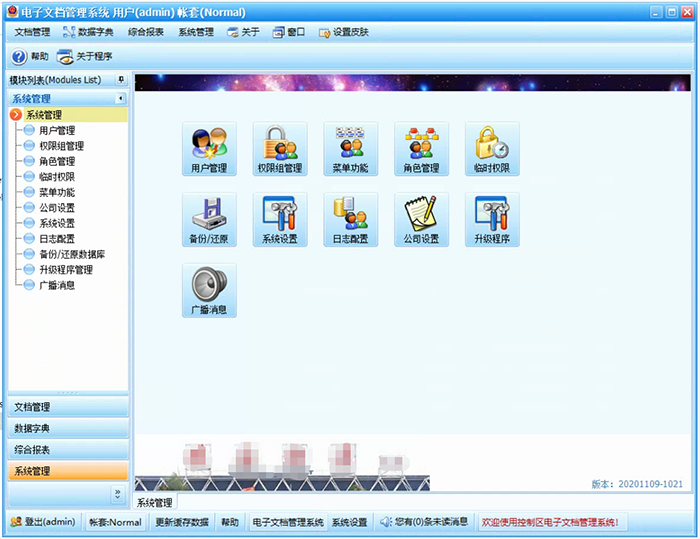Screen dimensions: 700x539
Task: Click the 广播消息 speaker icon
Action: (209, 290)
